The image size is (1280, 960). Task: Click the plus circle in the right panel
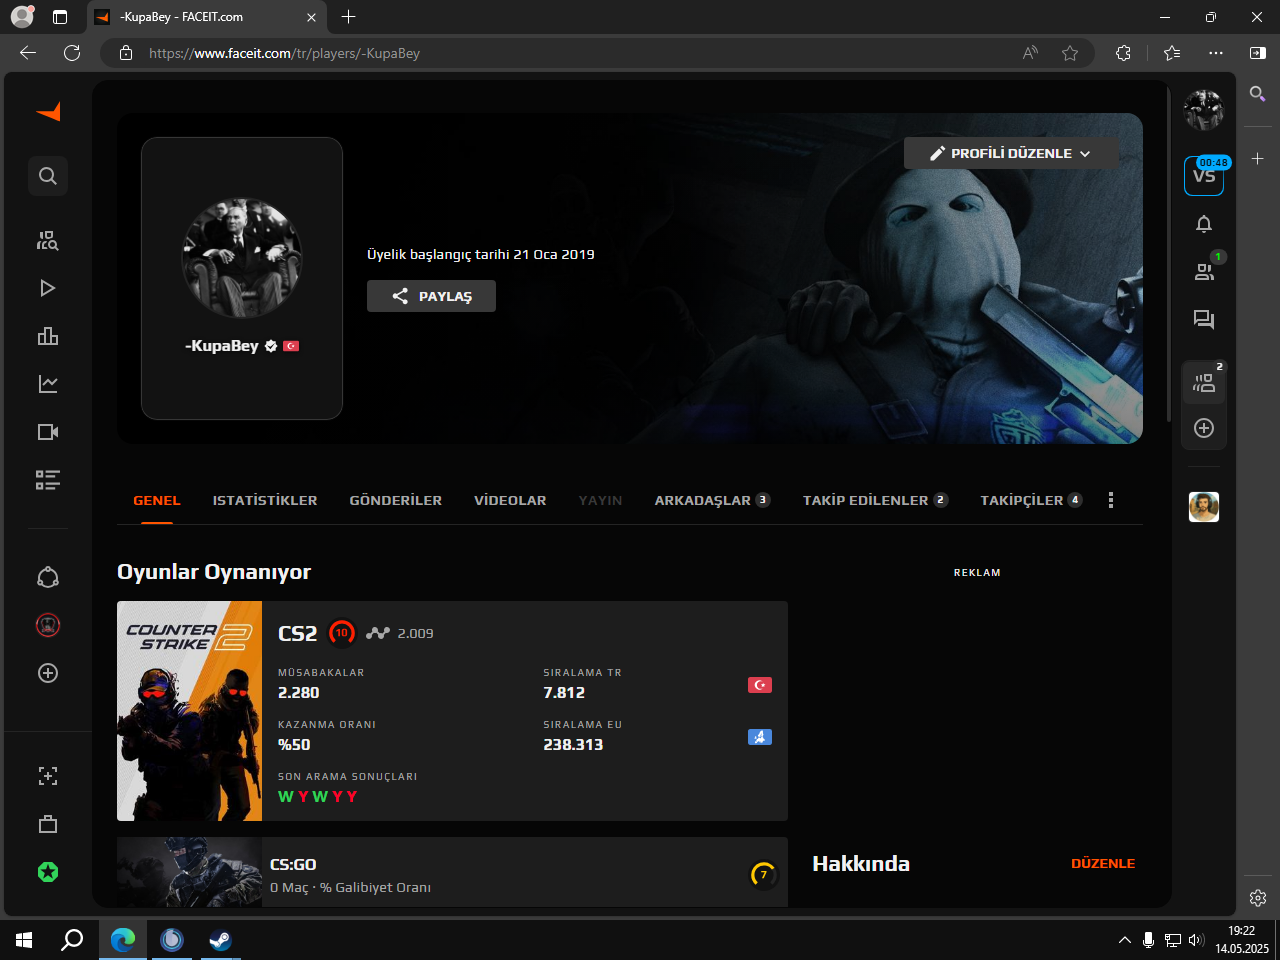point(1204,428)
